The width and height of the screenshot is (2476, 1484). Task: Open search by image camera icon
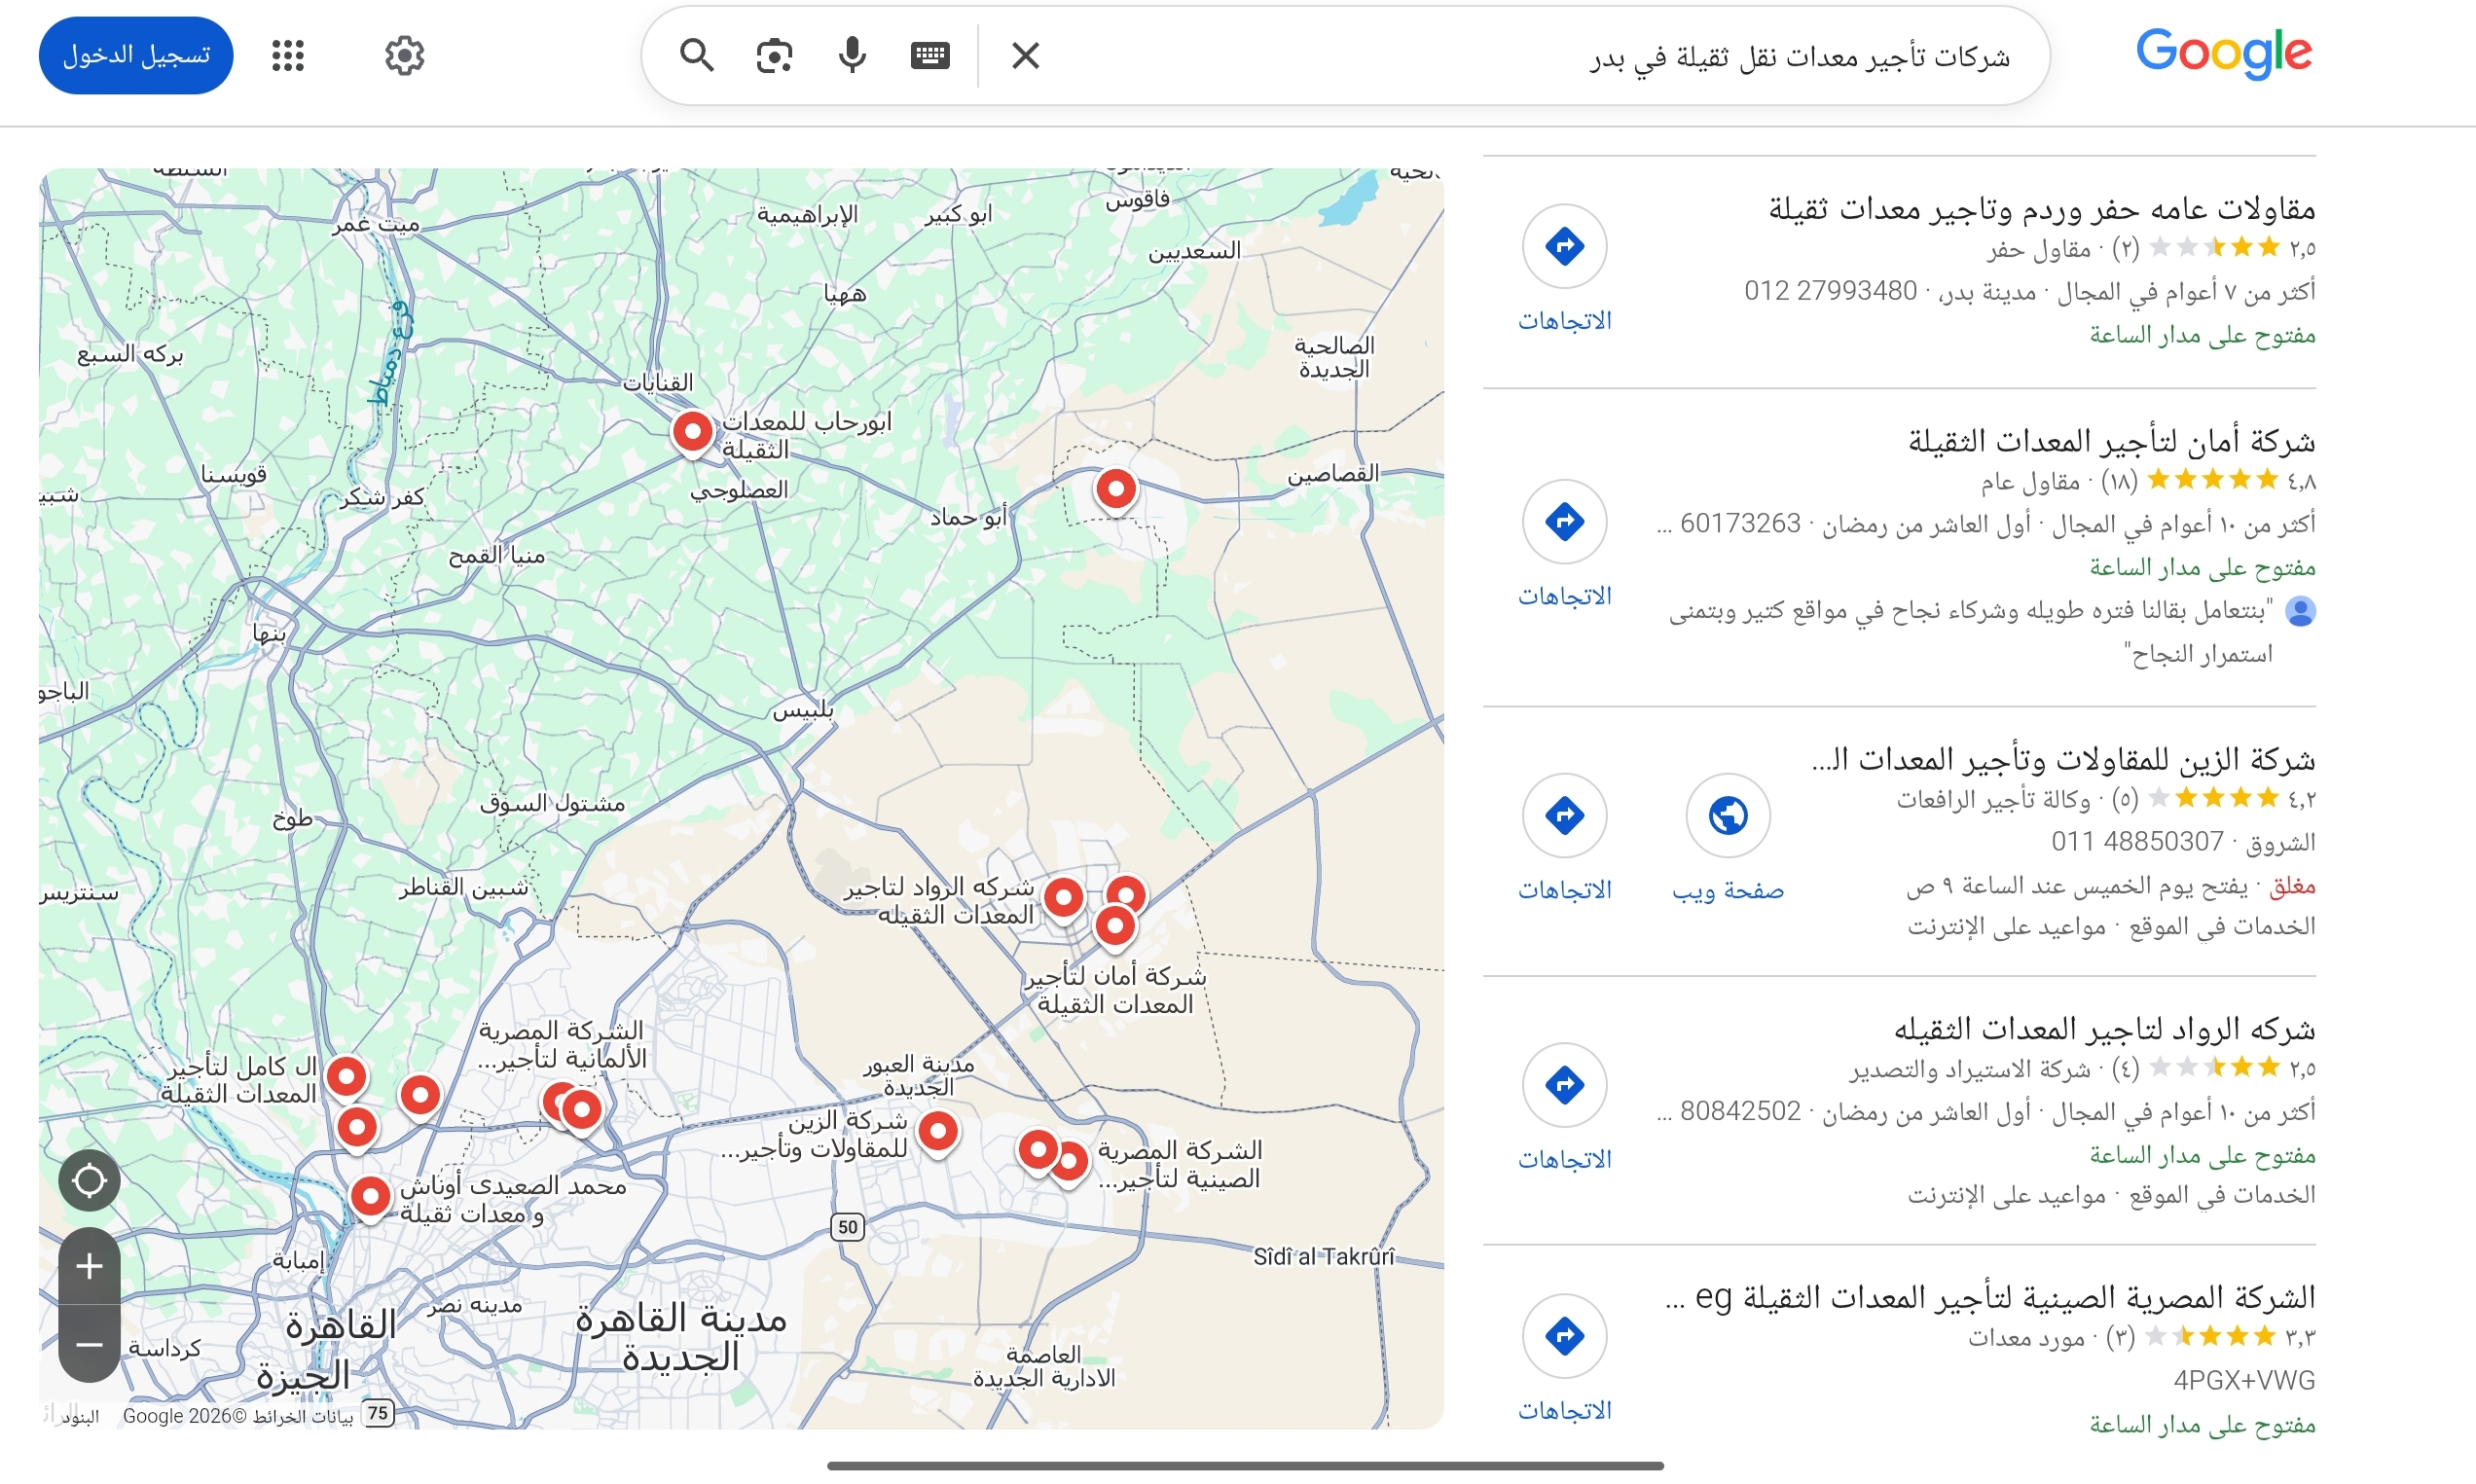pyautogui.click(x=774, y=55)
